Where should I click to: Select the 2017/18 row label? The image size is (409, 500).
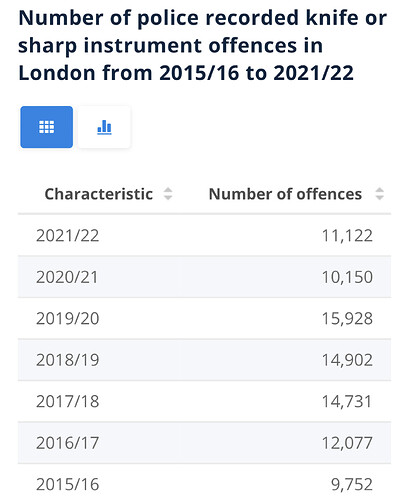(68, 401)
